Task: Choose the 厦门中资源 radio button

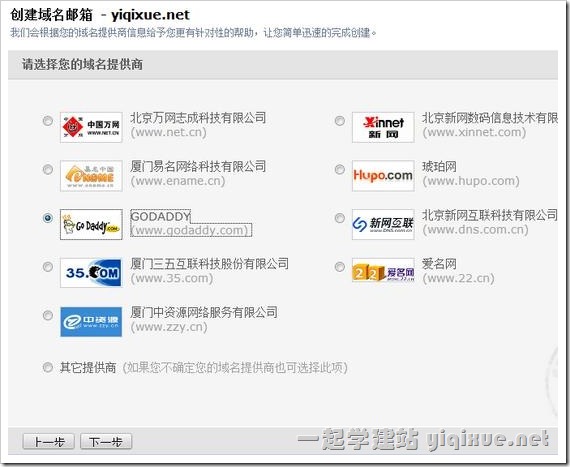Action: (x=48, y=315)
